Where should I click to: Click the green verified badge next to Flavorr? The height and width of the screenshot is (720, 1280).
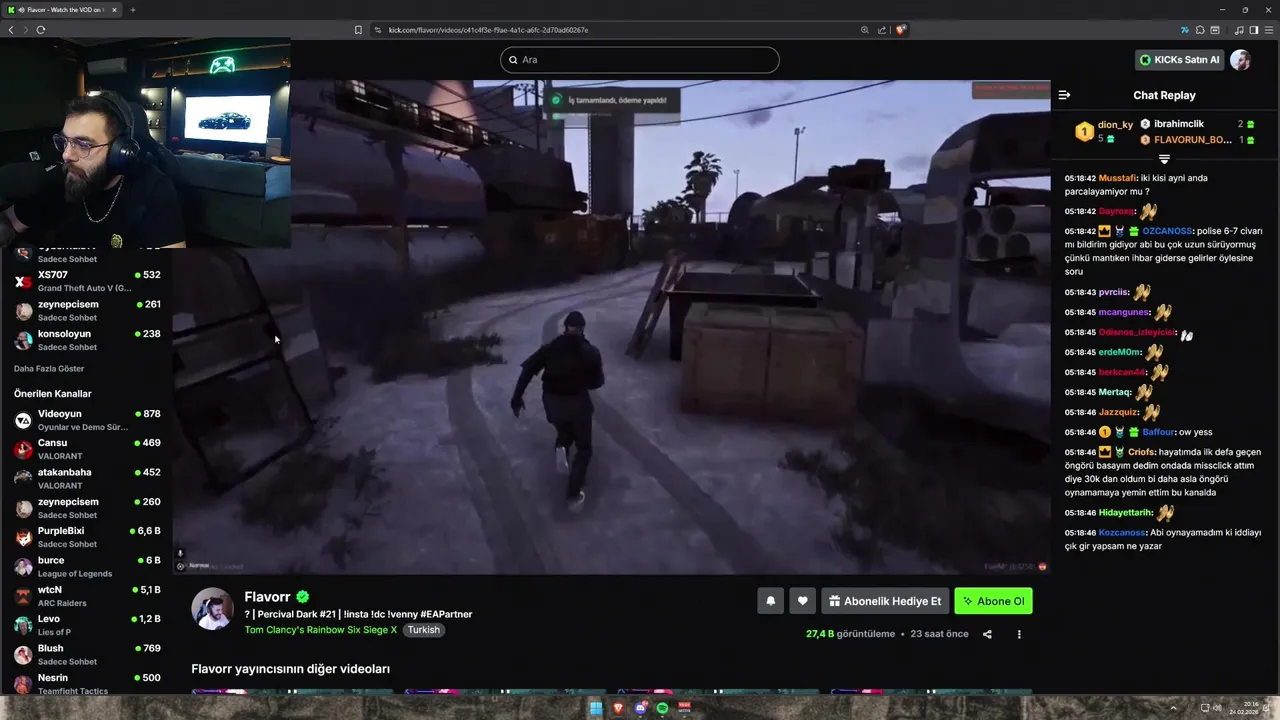[302, 597]
